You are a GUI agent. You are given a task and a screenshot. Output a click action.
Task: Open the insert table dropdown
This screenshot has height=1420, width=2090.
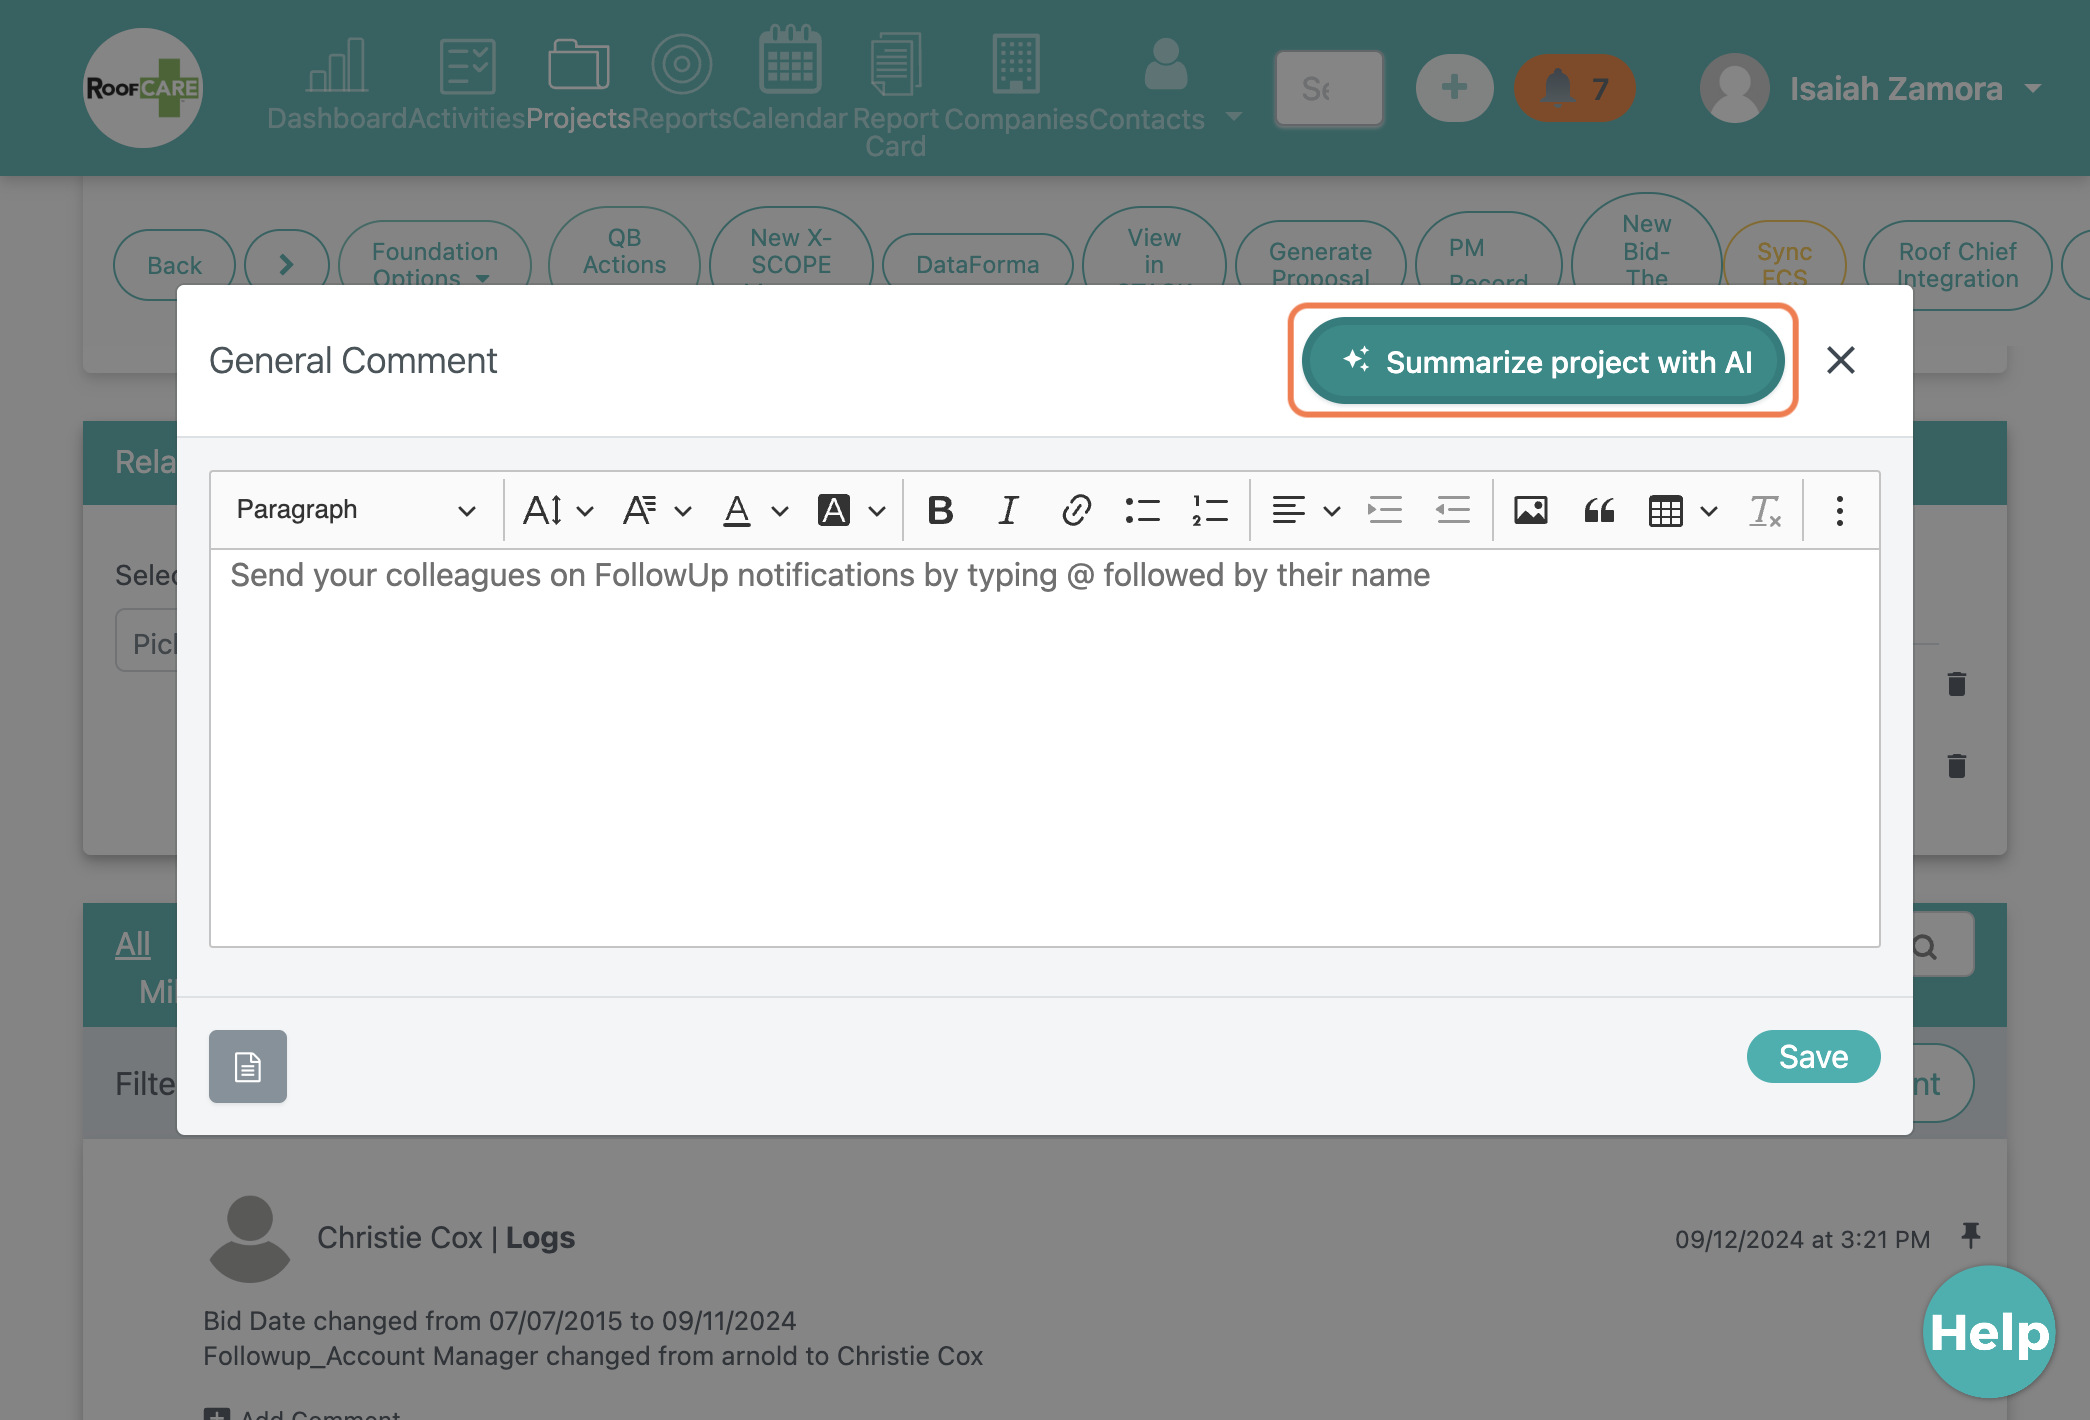tap(1683, 510)
